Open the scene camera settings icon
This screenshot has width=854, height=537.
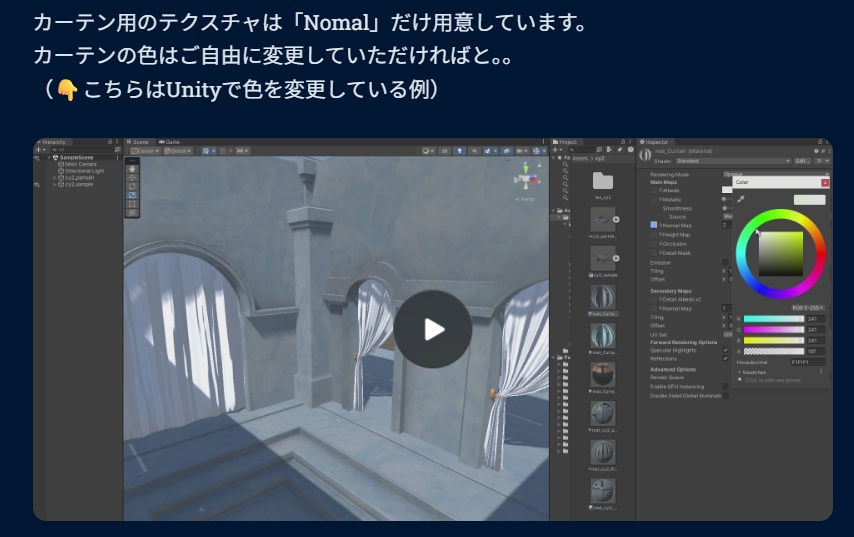521,151
